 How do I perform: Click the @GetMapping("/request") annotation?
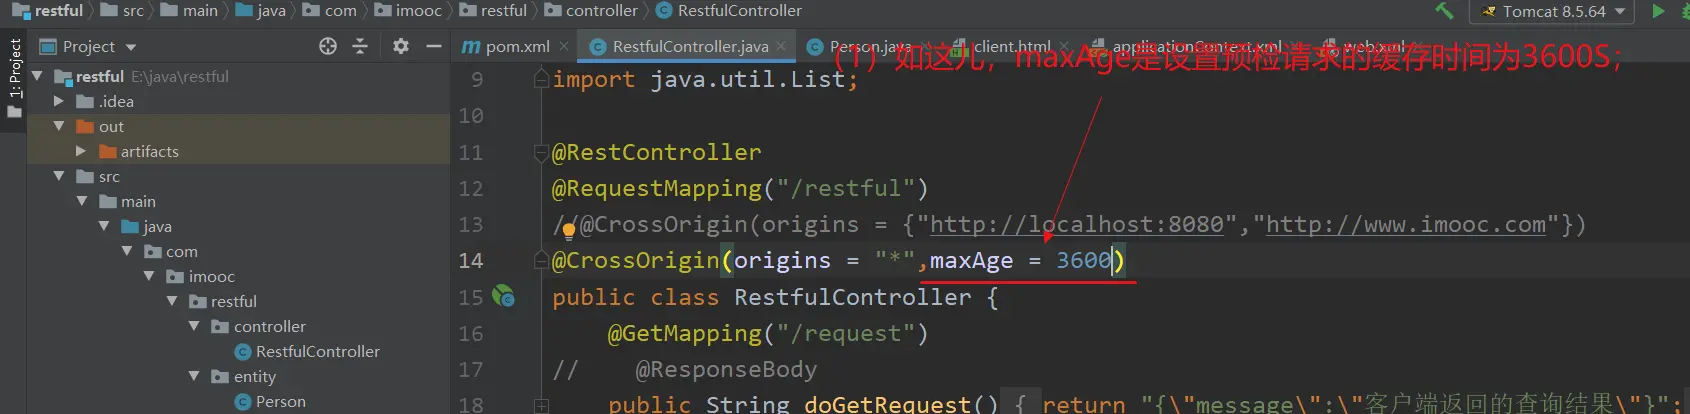(x=768, y=334)
